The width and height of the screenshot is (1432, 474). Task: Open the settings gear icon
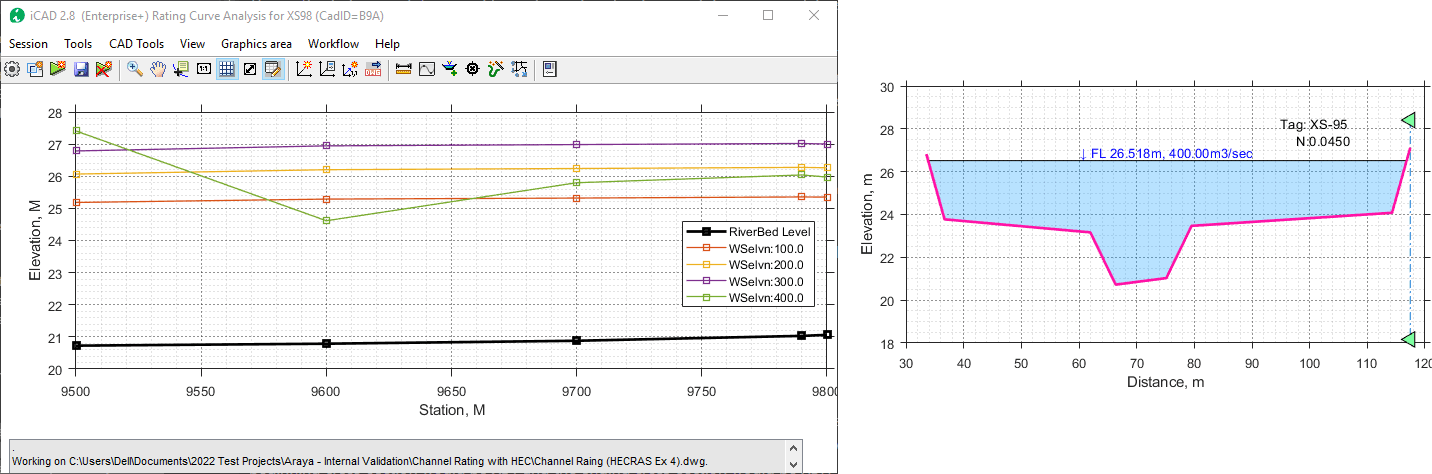(12, 69)
